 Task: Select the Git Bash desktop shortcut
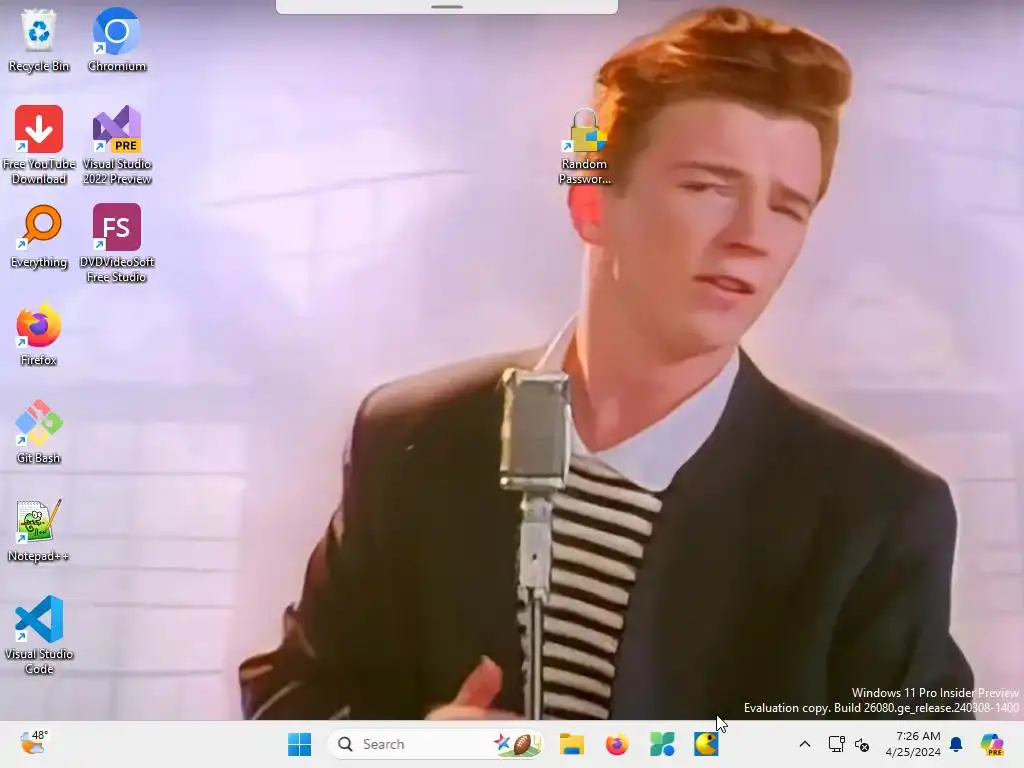[x=39, y=432]
